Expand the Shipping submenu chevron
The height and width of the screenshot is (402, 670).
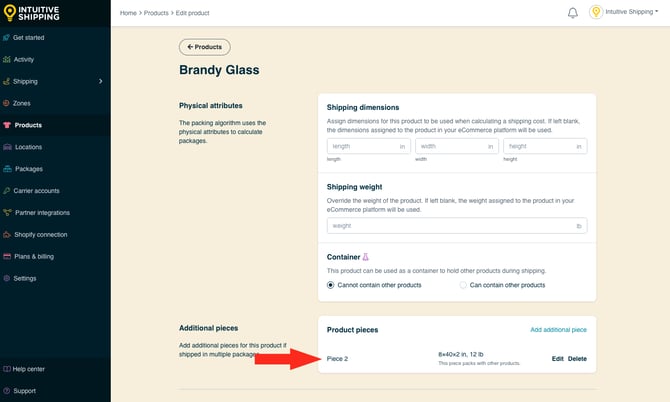[100, 81]
